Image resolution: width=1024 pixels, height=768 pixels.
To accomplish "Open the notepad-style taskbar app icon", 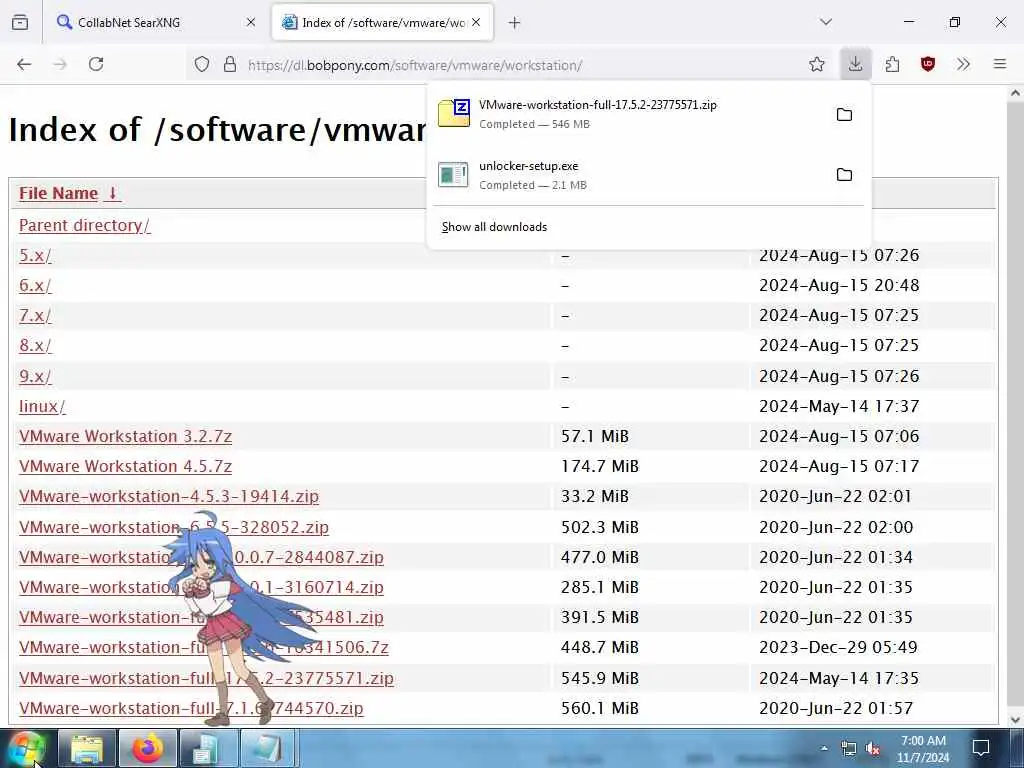I will [x=268, y=748].
